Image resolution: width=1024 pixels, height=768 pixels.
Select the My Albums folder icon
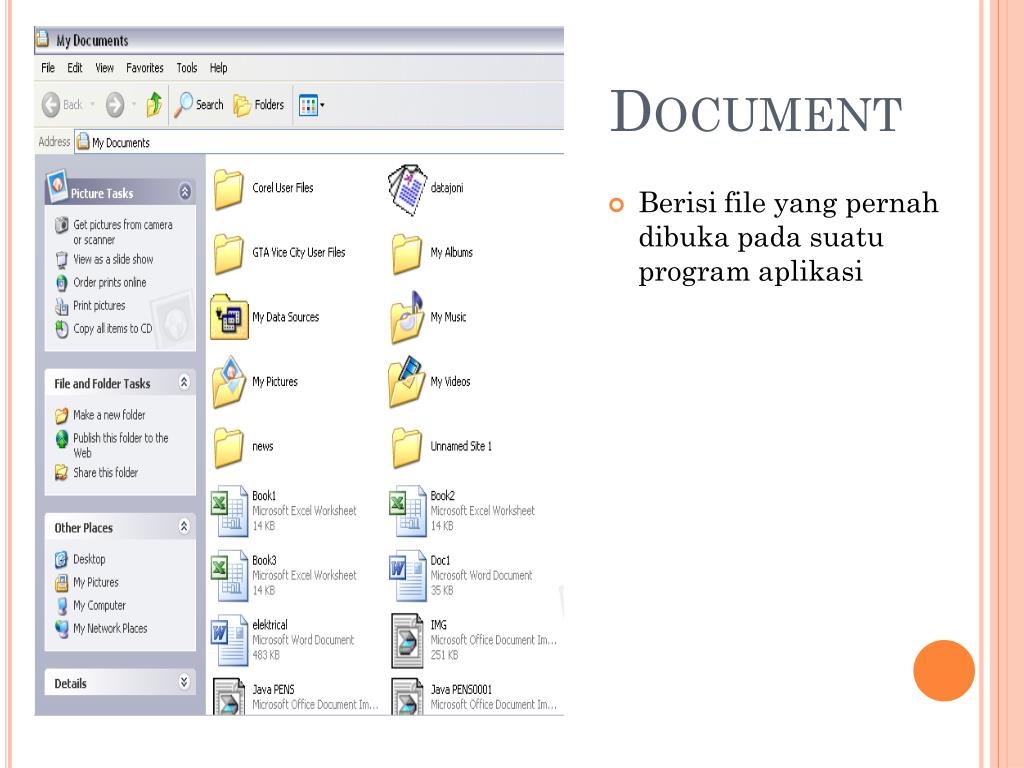click(x=407, y=253)
